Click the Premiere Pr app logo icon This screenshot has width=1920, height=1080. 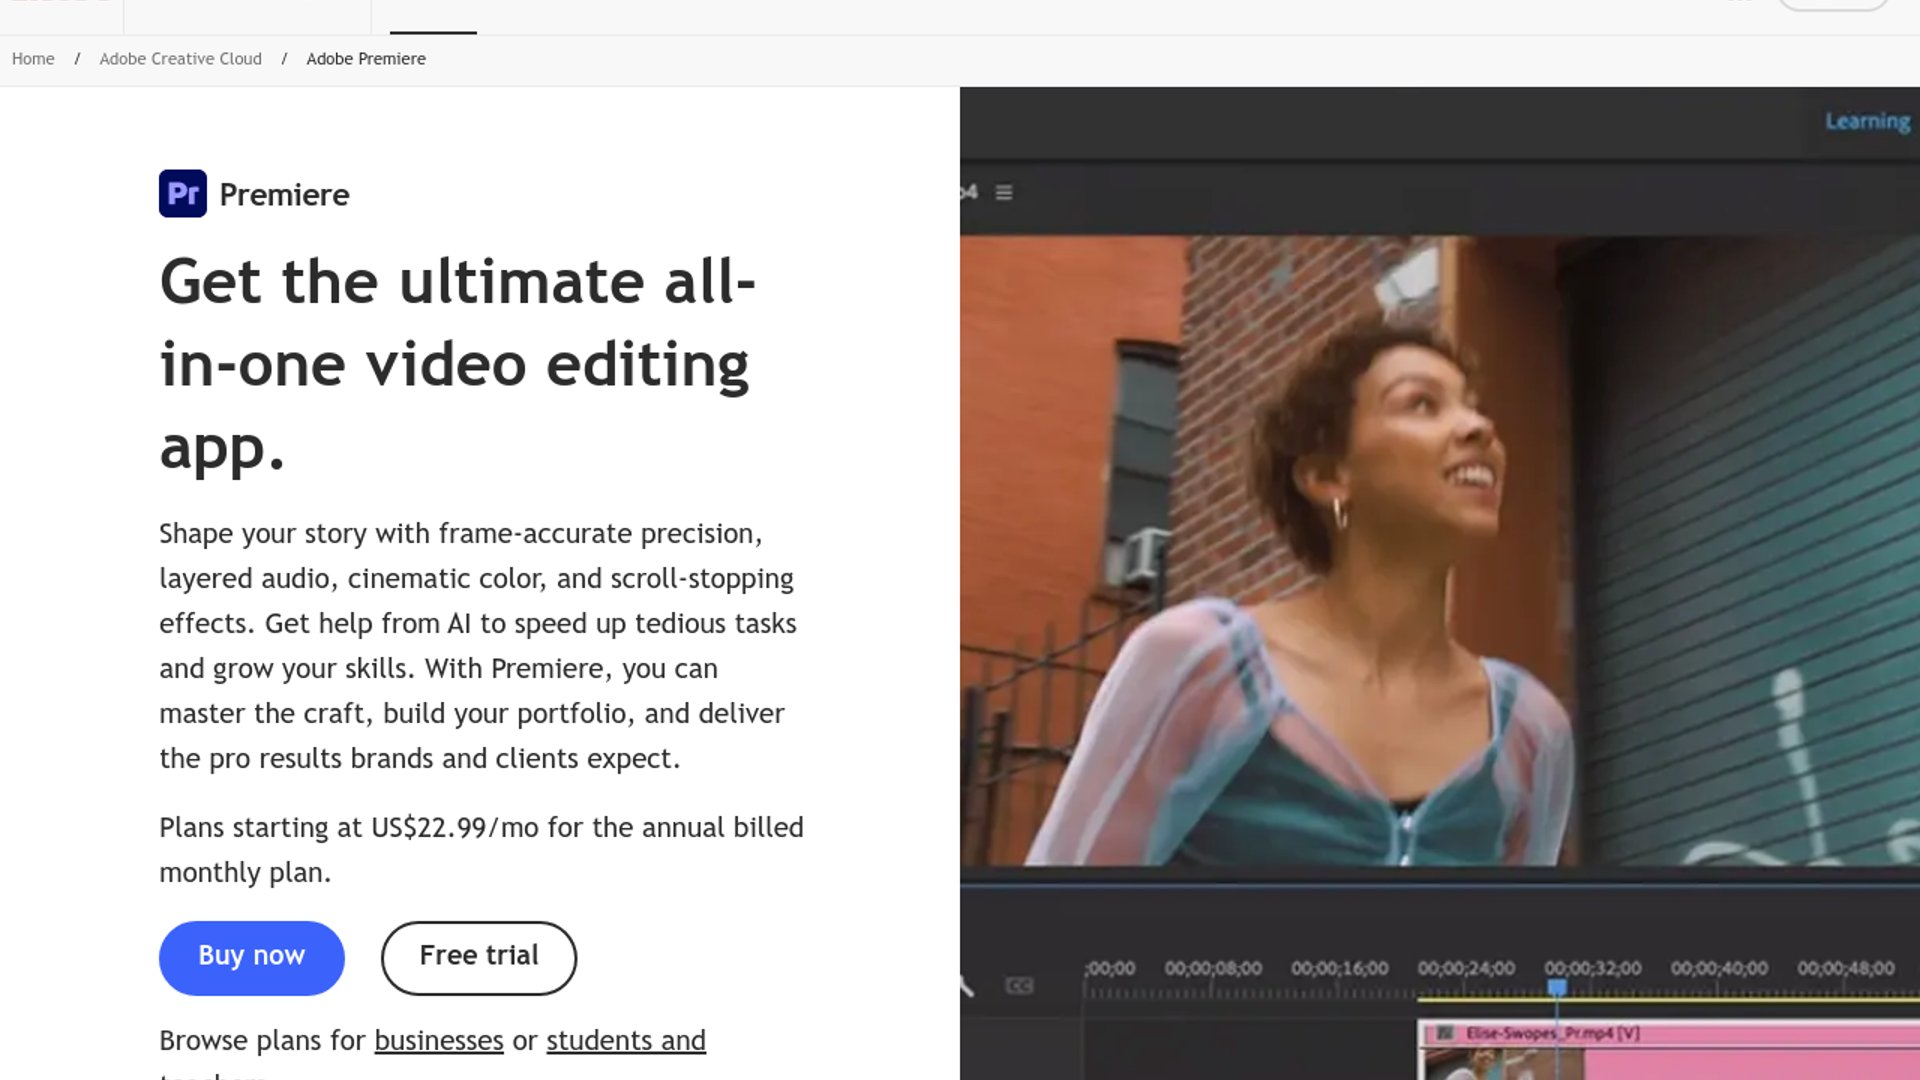[x=182, y=193]
